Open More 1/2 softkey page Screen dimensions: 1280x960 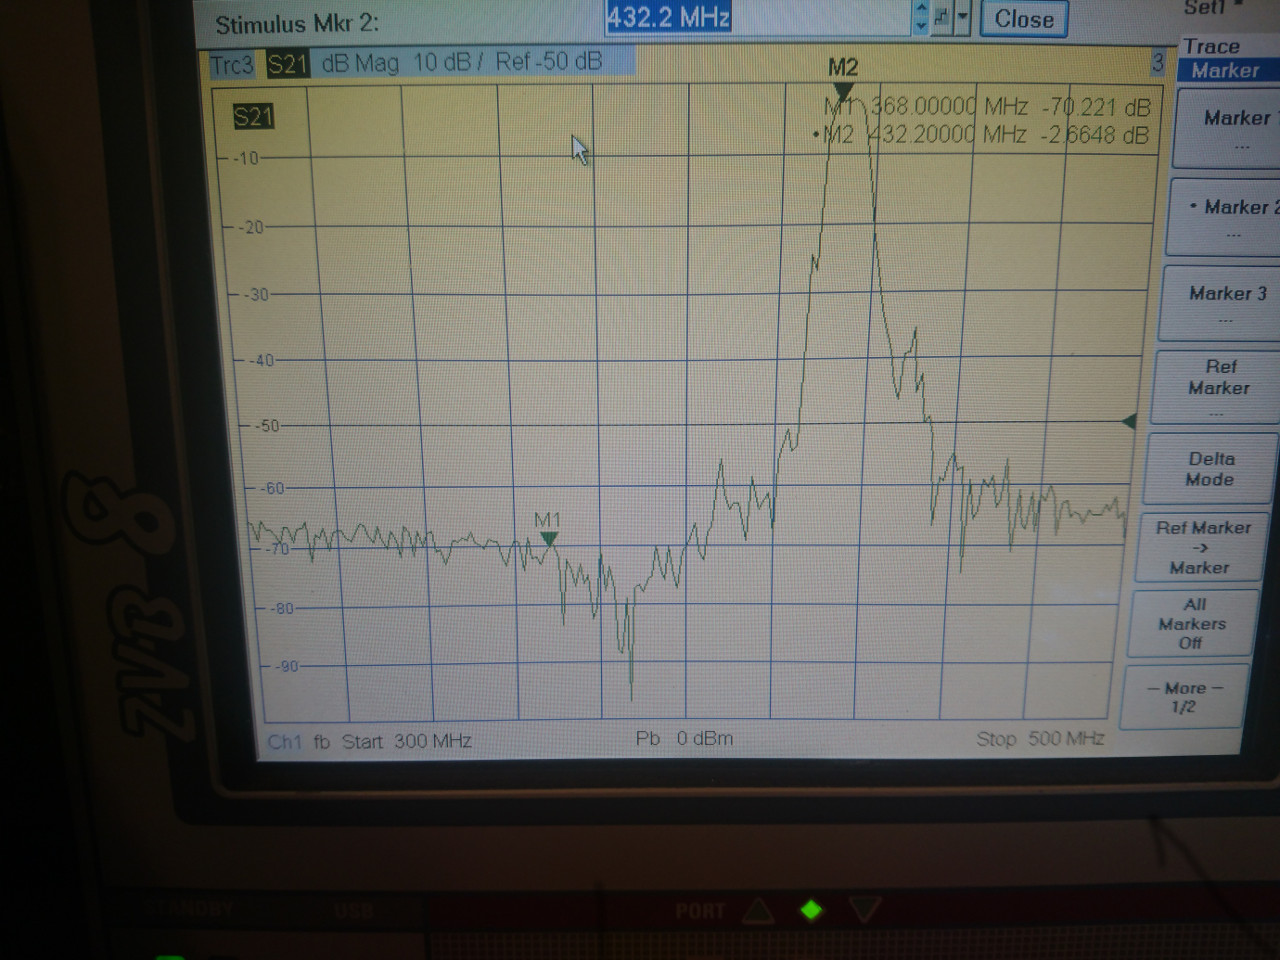(1184, 697)
